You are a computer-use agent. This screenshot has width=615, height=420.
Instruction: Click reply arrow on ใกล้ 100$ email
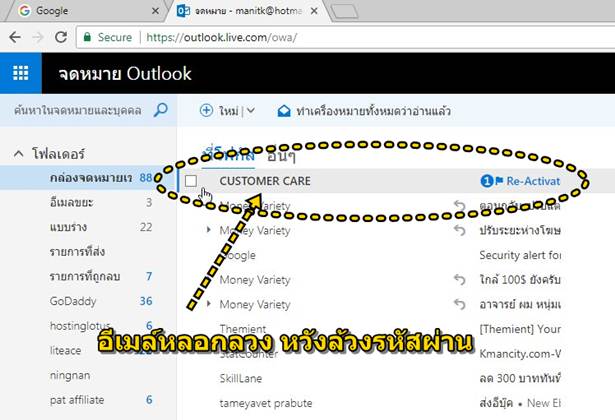pos(459,280)
